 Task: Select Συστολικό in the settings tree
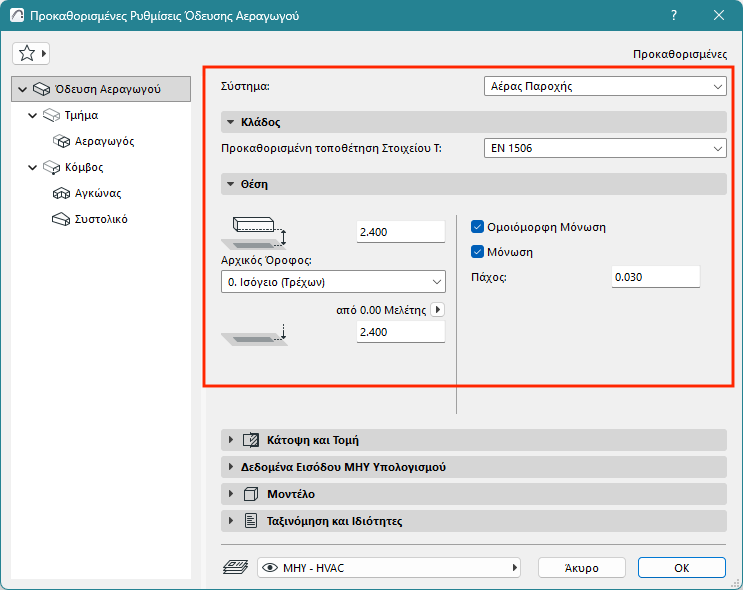click(x=100, y=219)
